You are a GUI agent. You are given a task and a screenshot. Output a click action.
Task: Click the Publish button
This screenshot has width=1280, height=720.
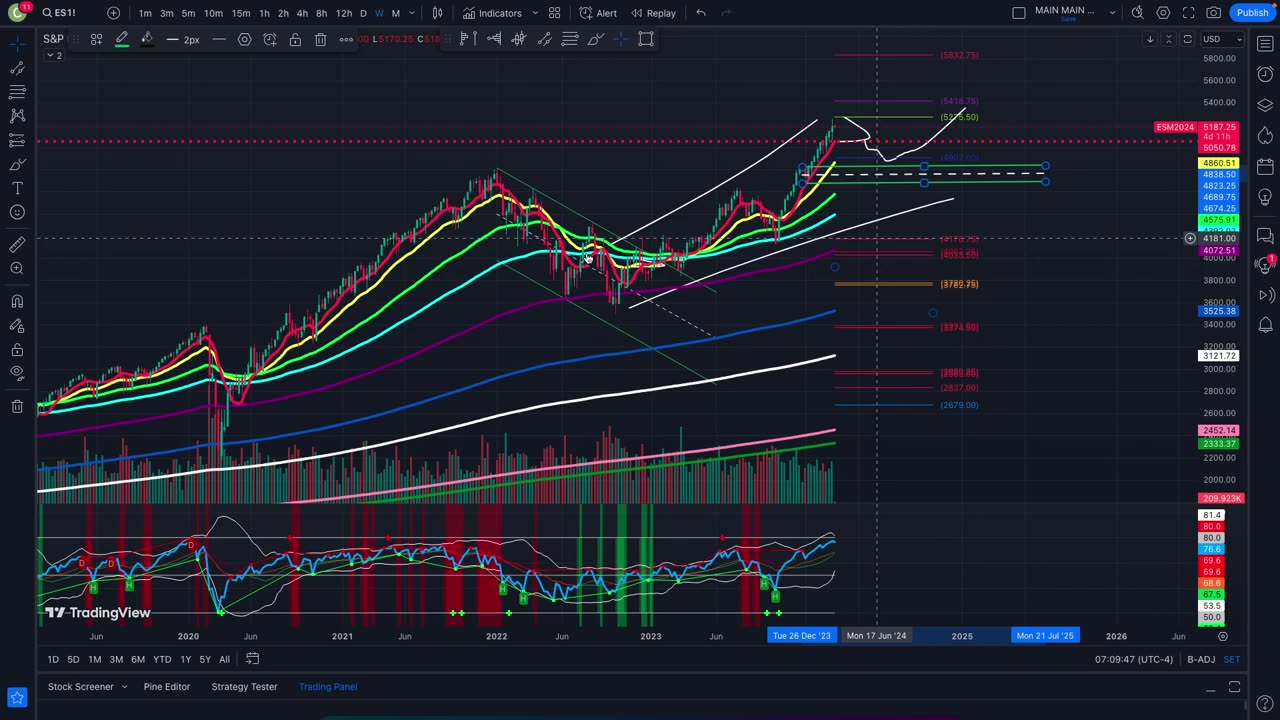click(1252, 13)
